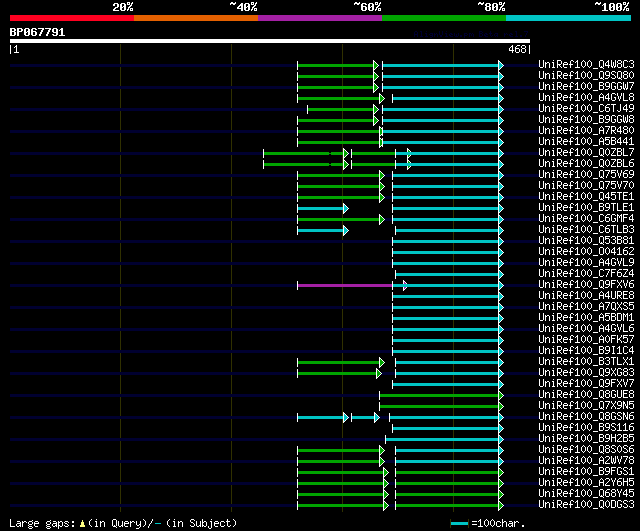Click the green ~80% legend segment
Viewport: 640px width, 531px height.
444,18
